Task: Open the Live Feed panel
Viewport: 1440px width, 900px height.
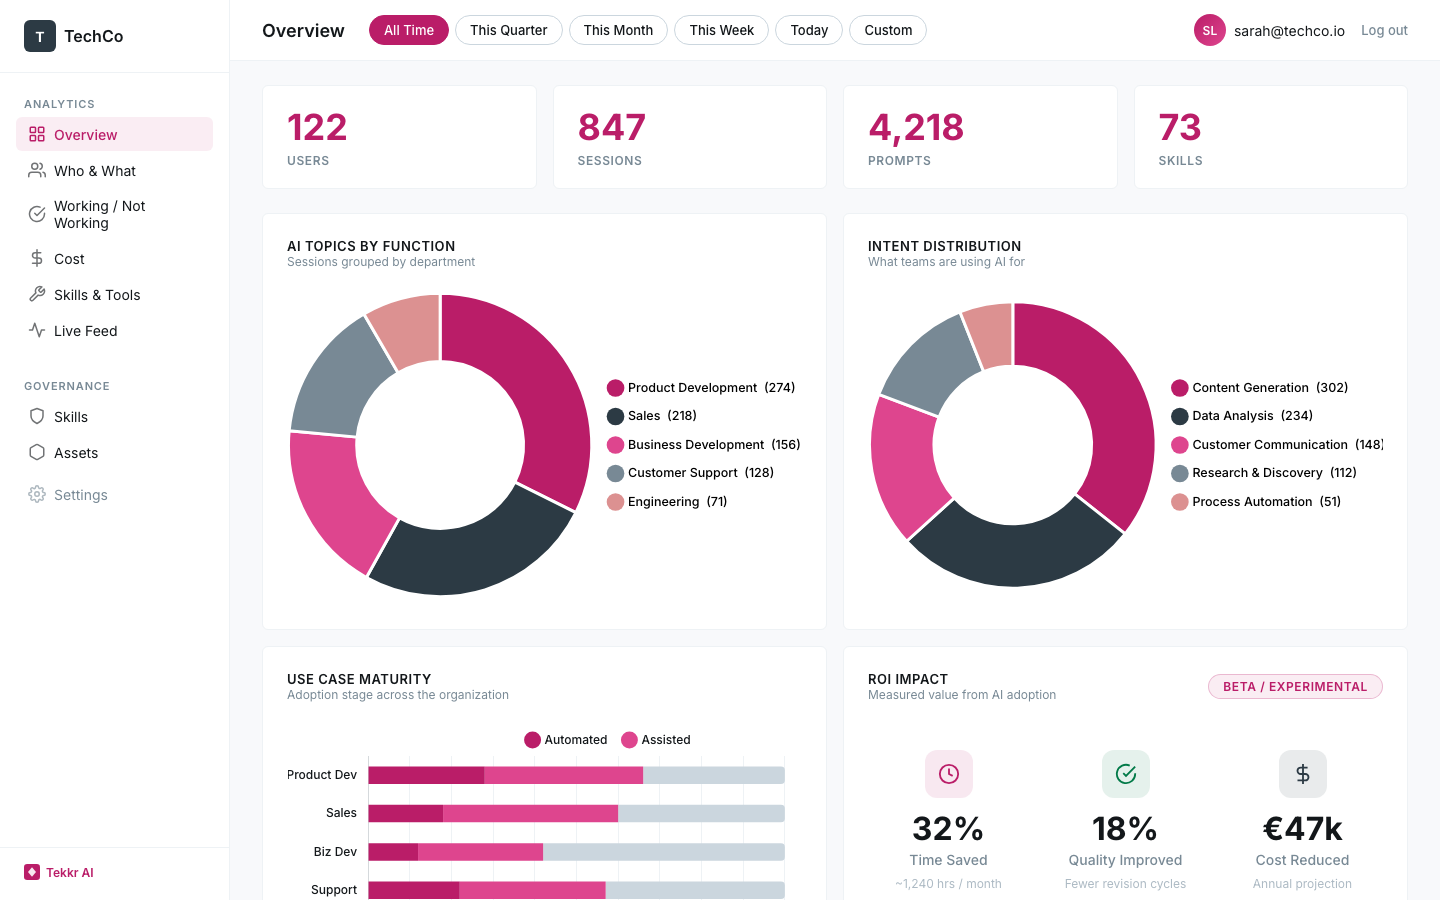Action: 85,330
